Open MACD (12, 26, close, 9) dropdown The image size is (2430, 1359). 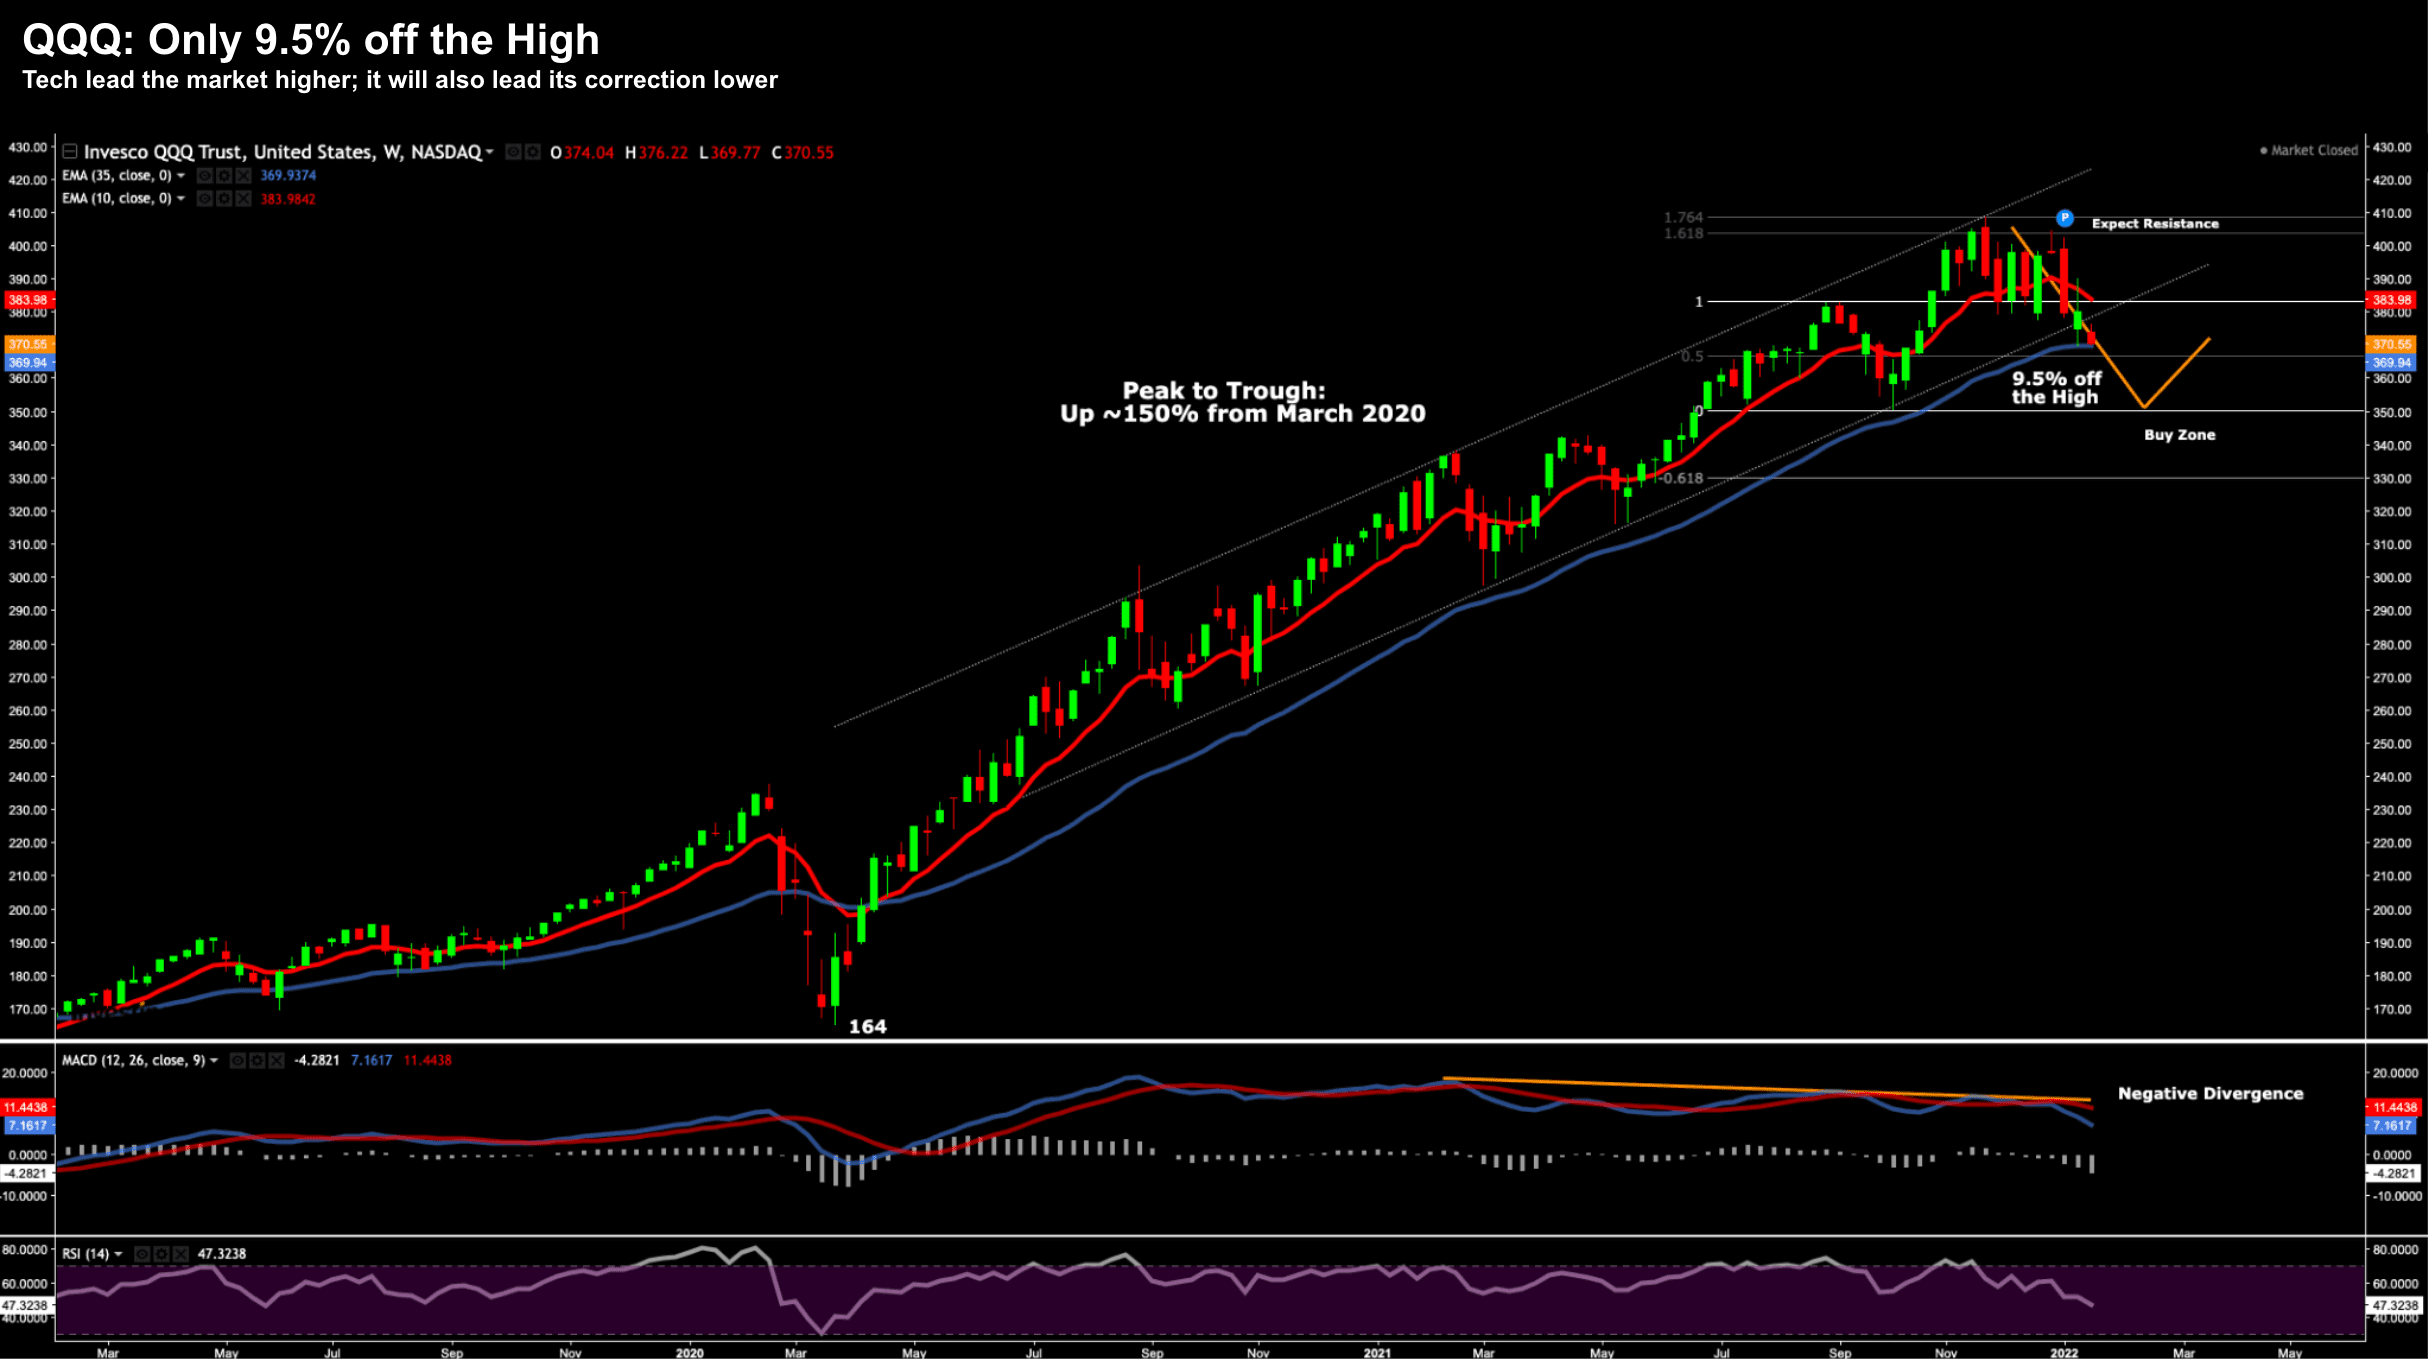(x=213, y=1060)
